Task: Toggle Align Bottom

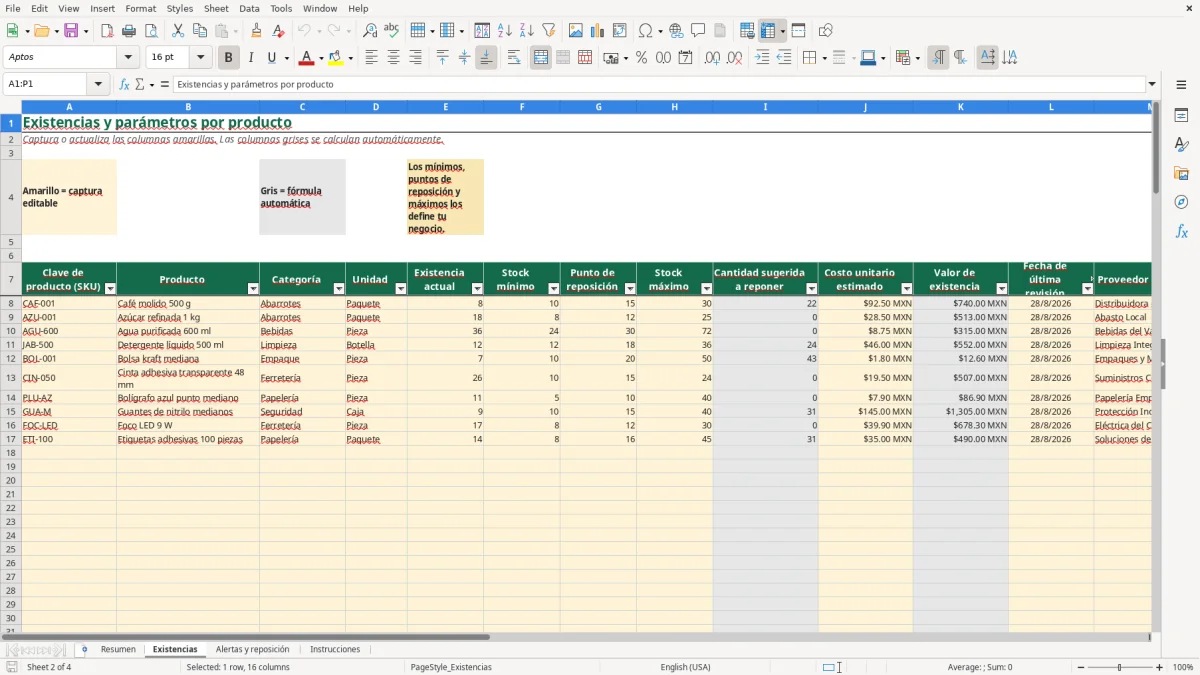Action: (486, 58)
